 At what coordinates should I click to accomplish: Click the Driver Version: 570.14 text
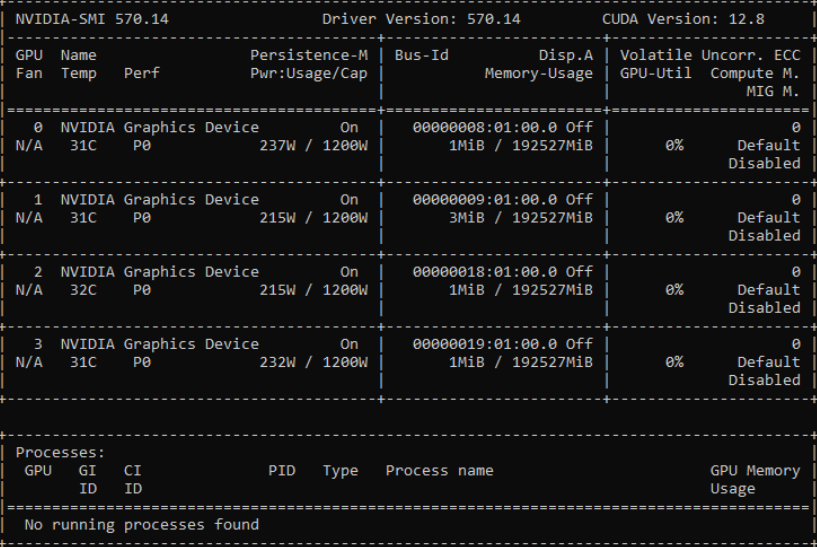pyautogui.click(x=421, y=19)
